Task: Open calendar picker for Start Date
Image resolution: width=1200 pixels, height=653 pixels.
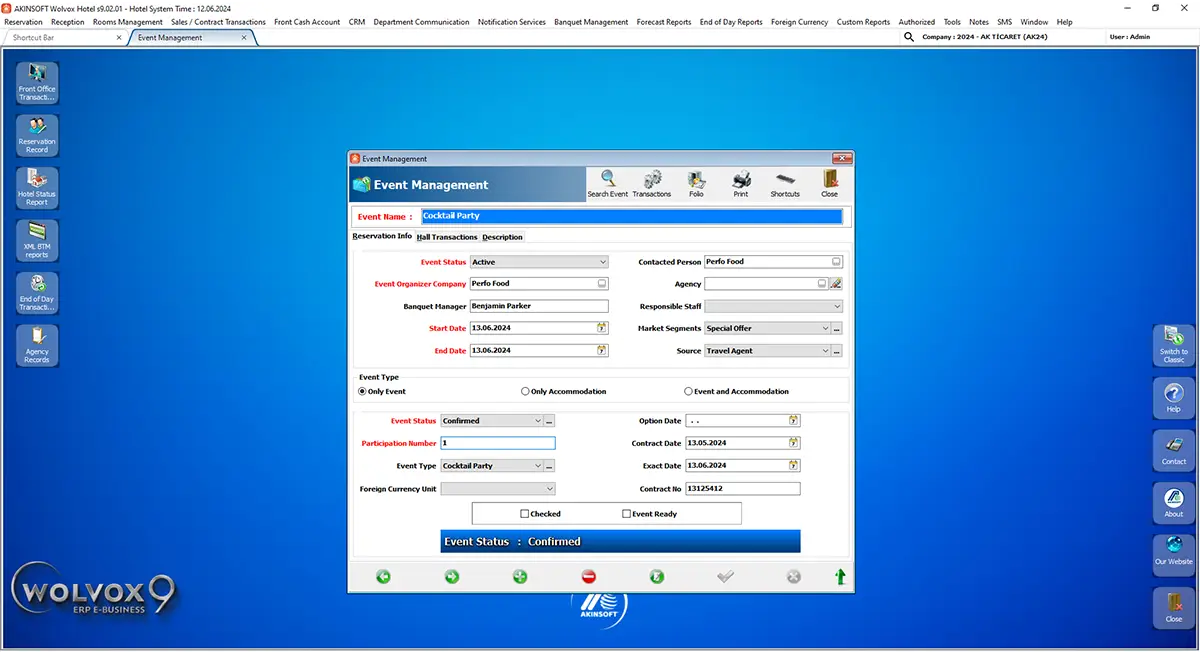Action: tap(602, 328)
